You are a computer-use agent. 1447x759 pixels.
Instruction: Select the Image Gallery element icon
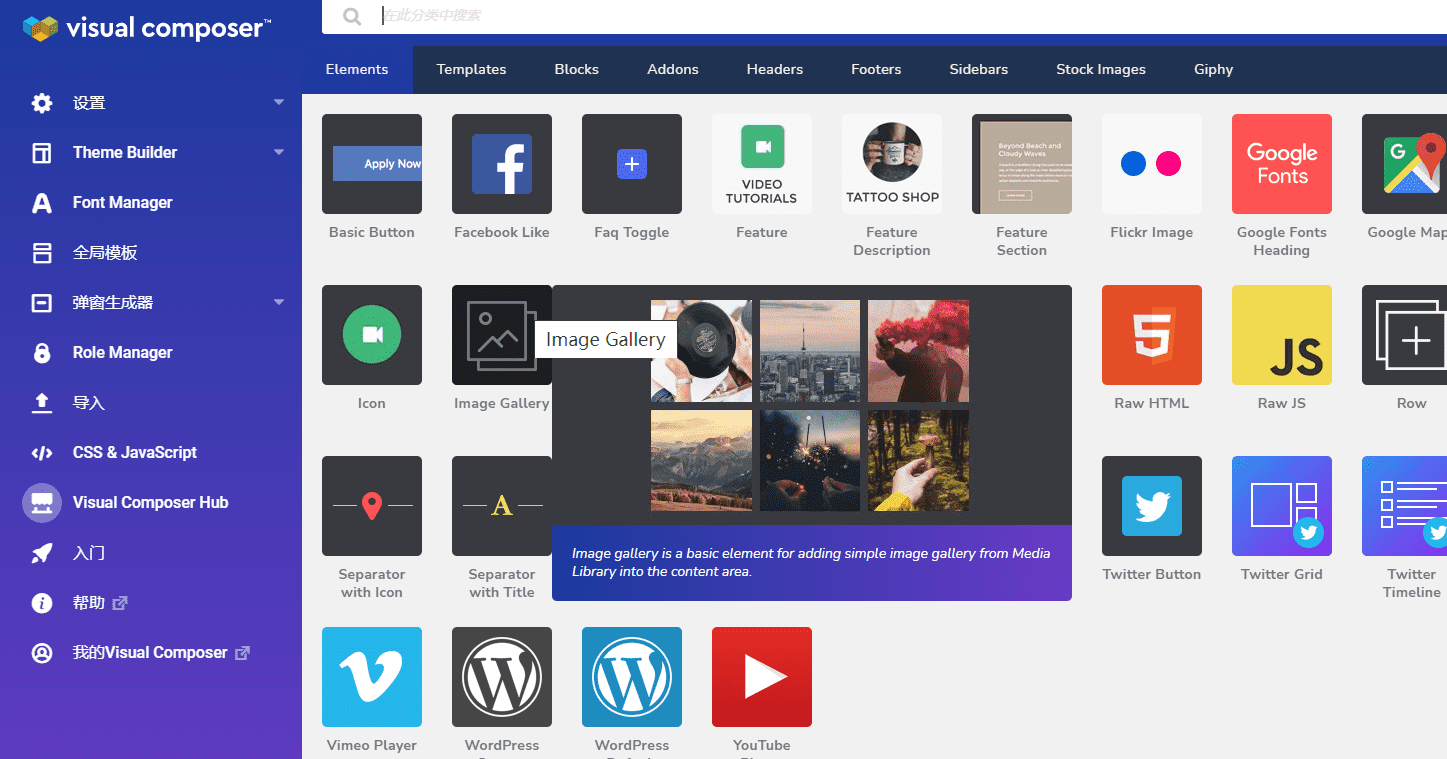click(502, 335)
